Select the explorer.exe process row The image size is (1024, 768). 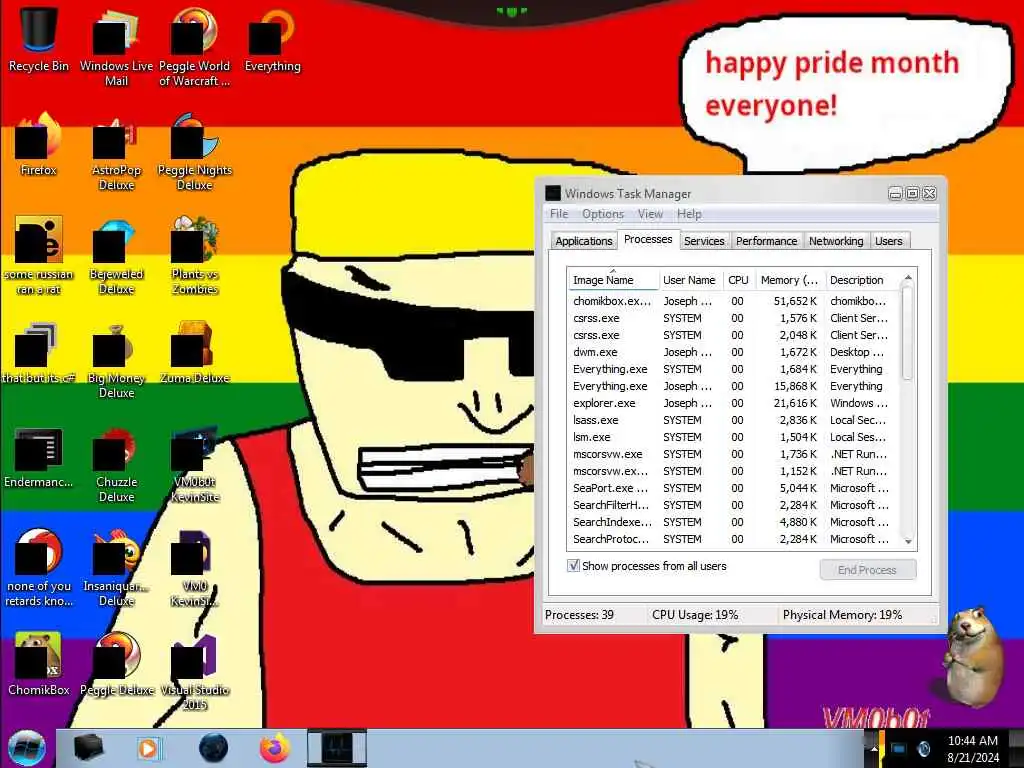pyautogui.click(x=734, y=403)
